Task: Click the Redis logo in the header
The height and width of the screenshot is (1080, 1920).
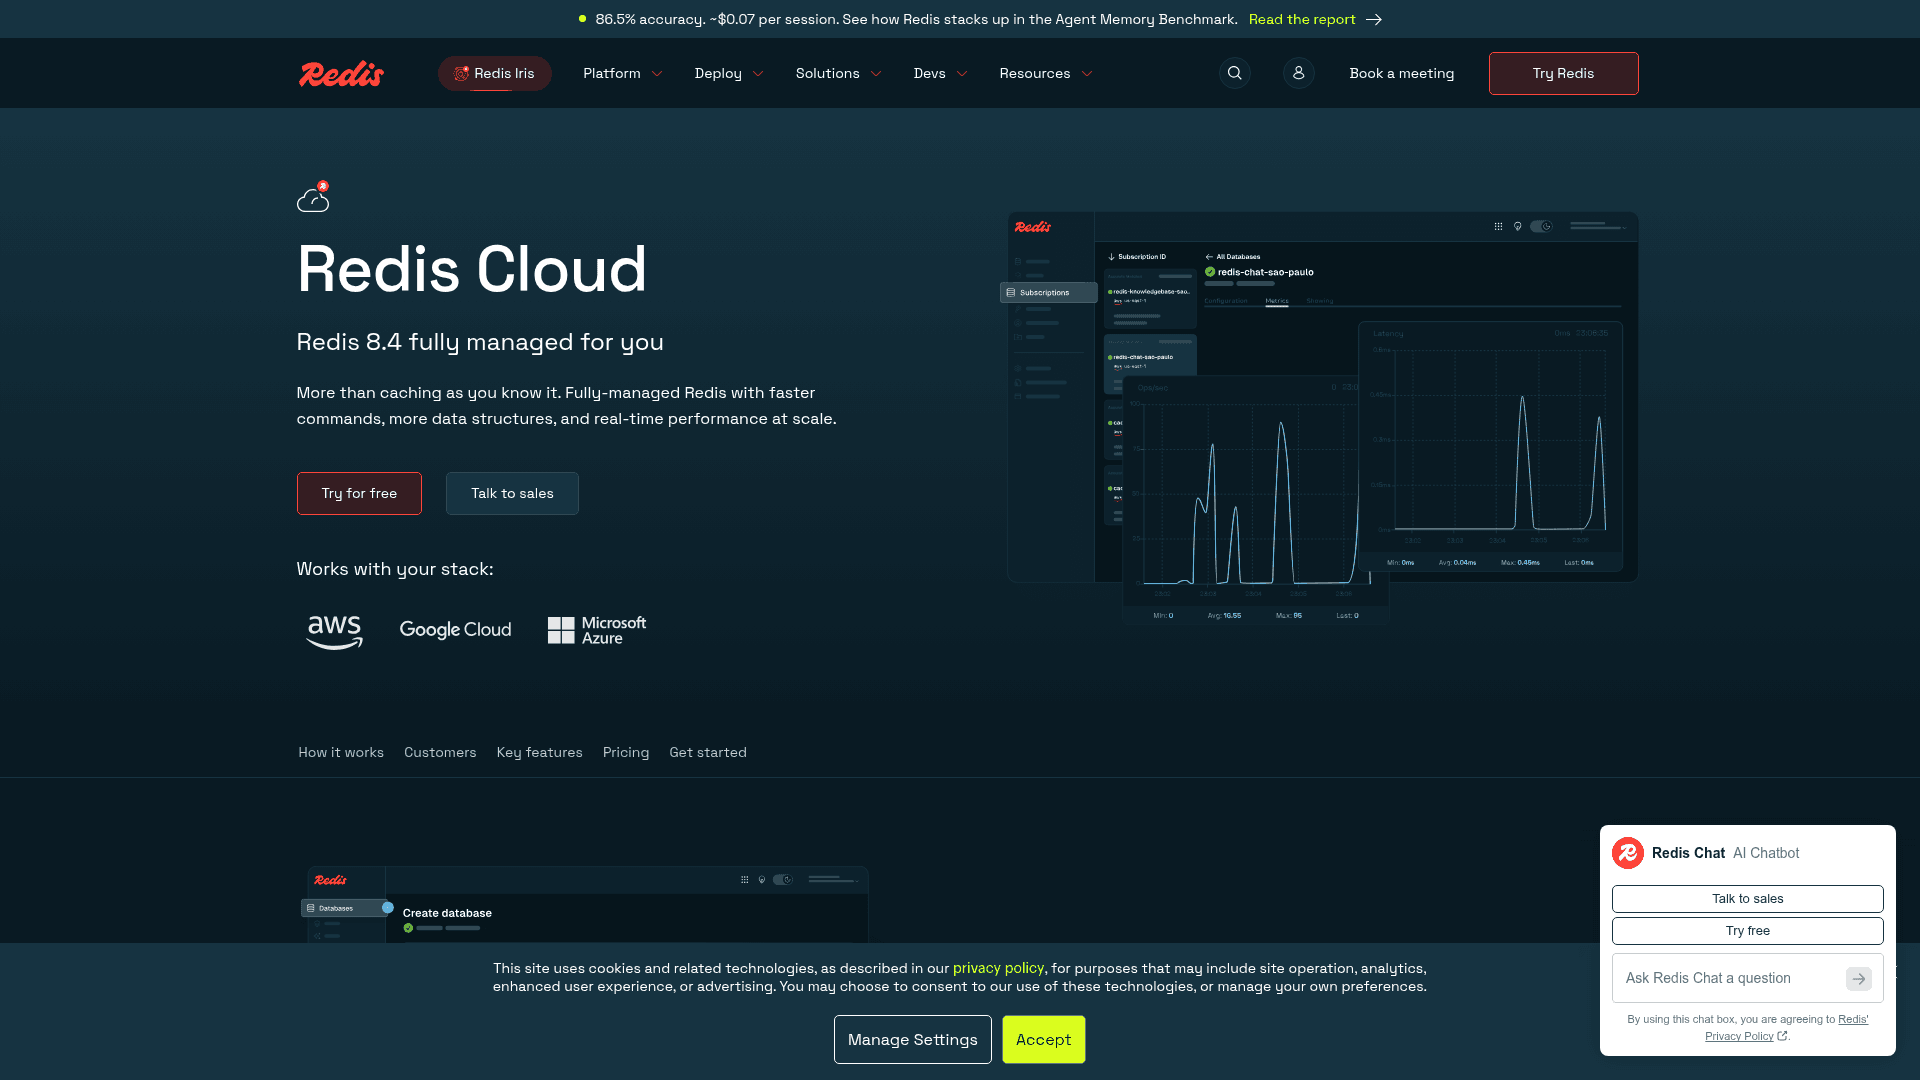Action: (341, 74)
